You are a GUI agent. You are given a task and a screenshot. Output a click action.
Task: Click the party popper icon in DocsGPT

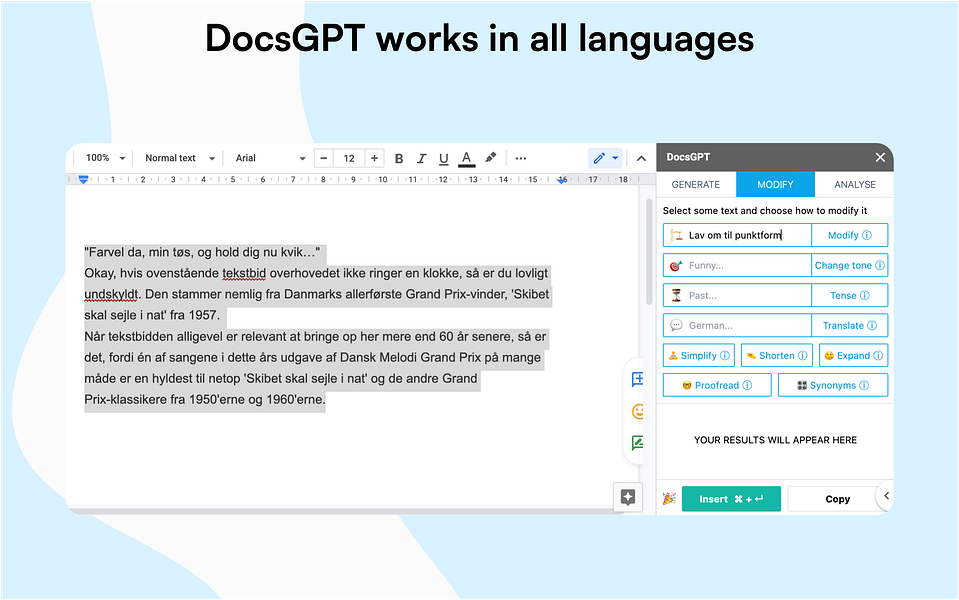pyautogui.click(x=668, y=497)
